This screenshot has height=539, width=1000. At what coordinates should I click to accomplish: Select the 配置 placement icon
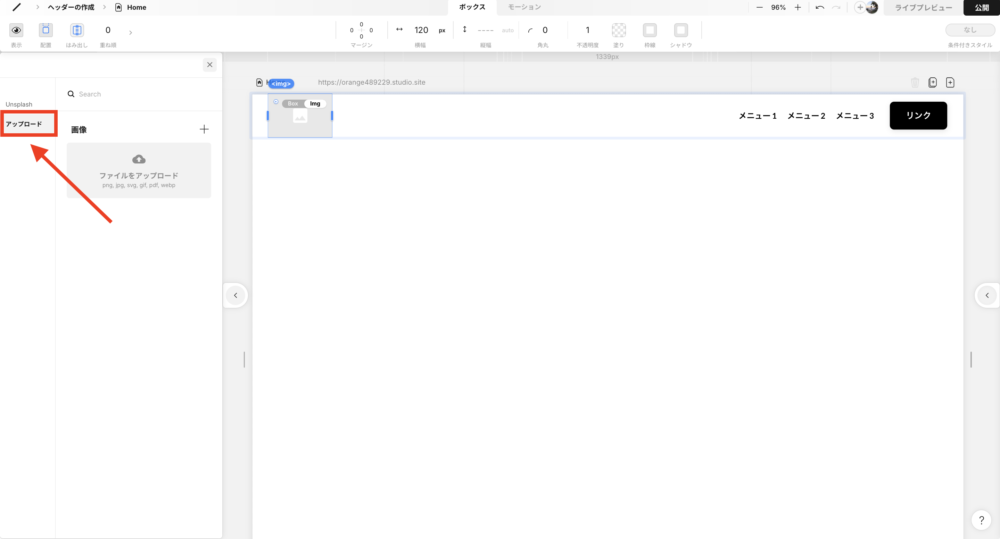(x=46, y=30)
